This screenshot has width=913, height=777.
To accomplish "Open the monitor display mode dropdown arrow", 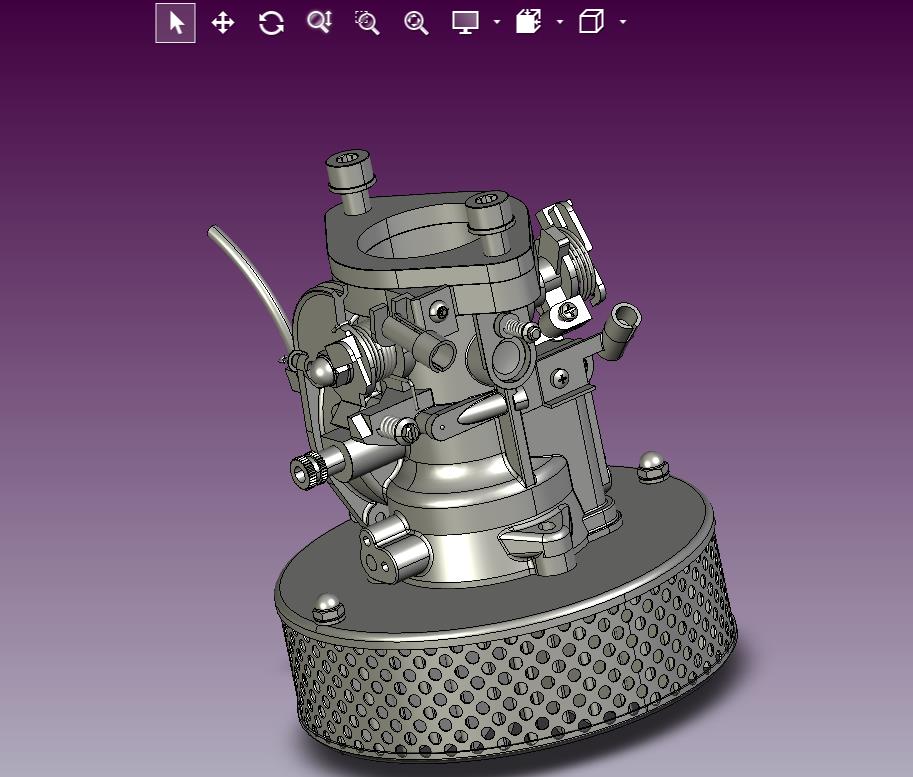I will click(x=497, y=22).
